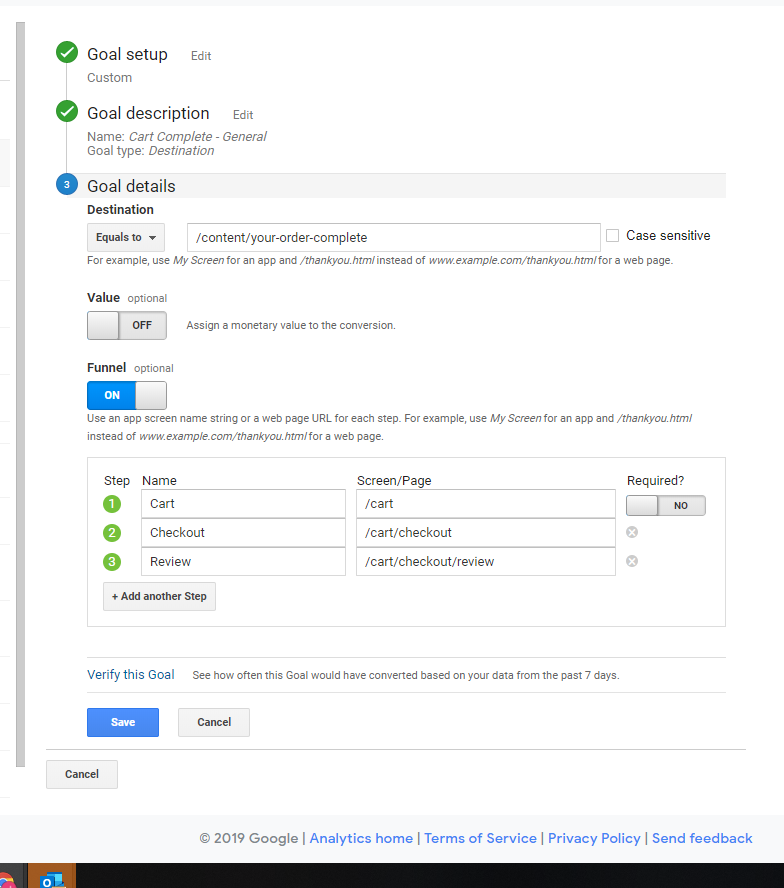The width and height of the screenshot is (784, 888).
Task: Click the green step 1 number icon
Action: click(112, 504)
